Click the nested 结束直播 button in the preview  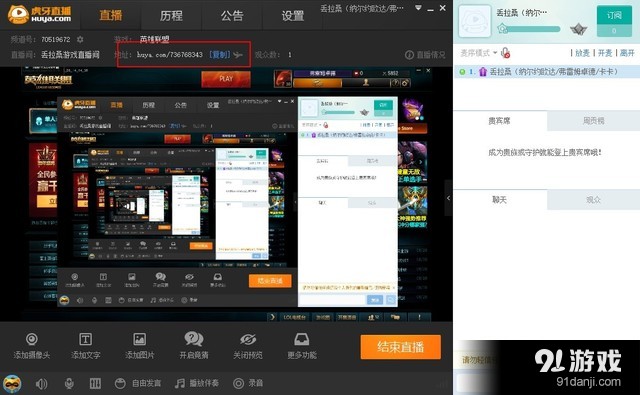pos(270,281)
